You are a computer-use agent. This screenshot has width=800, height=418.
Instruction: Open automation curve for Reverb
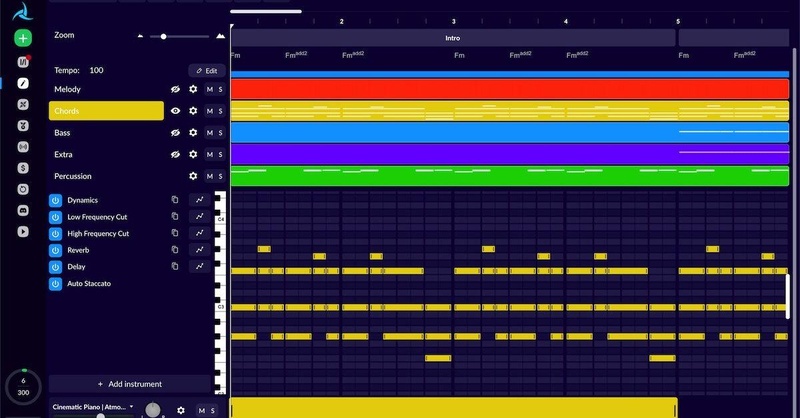coord(200,250)
